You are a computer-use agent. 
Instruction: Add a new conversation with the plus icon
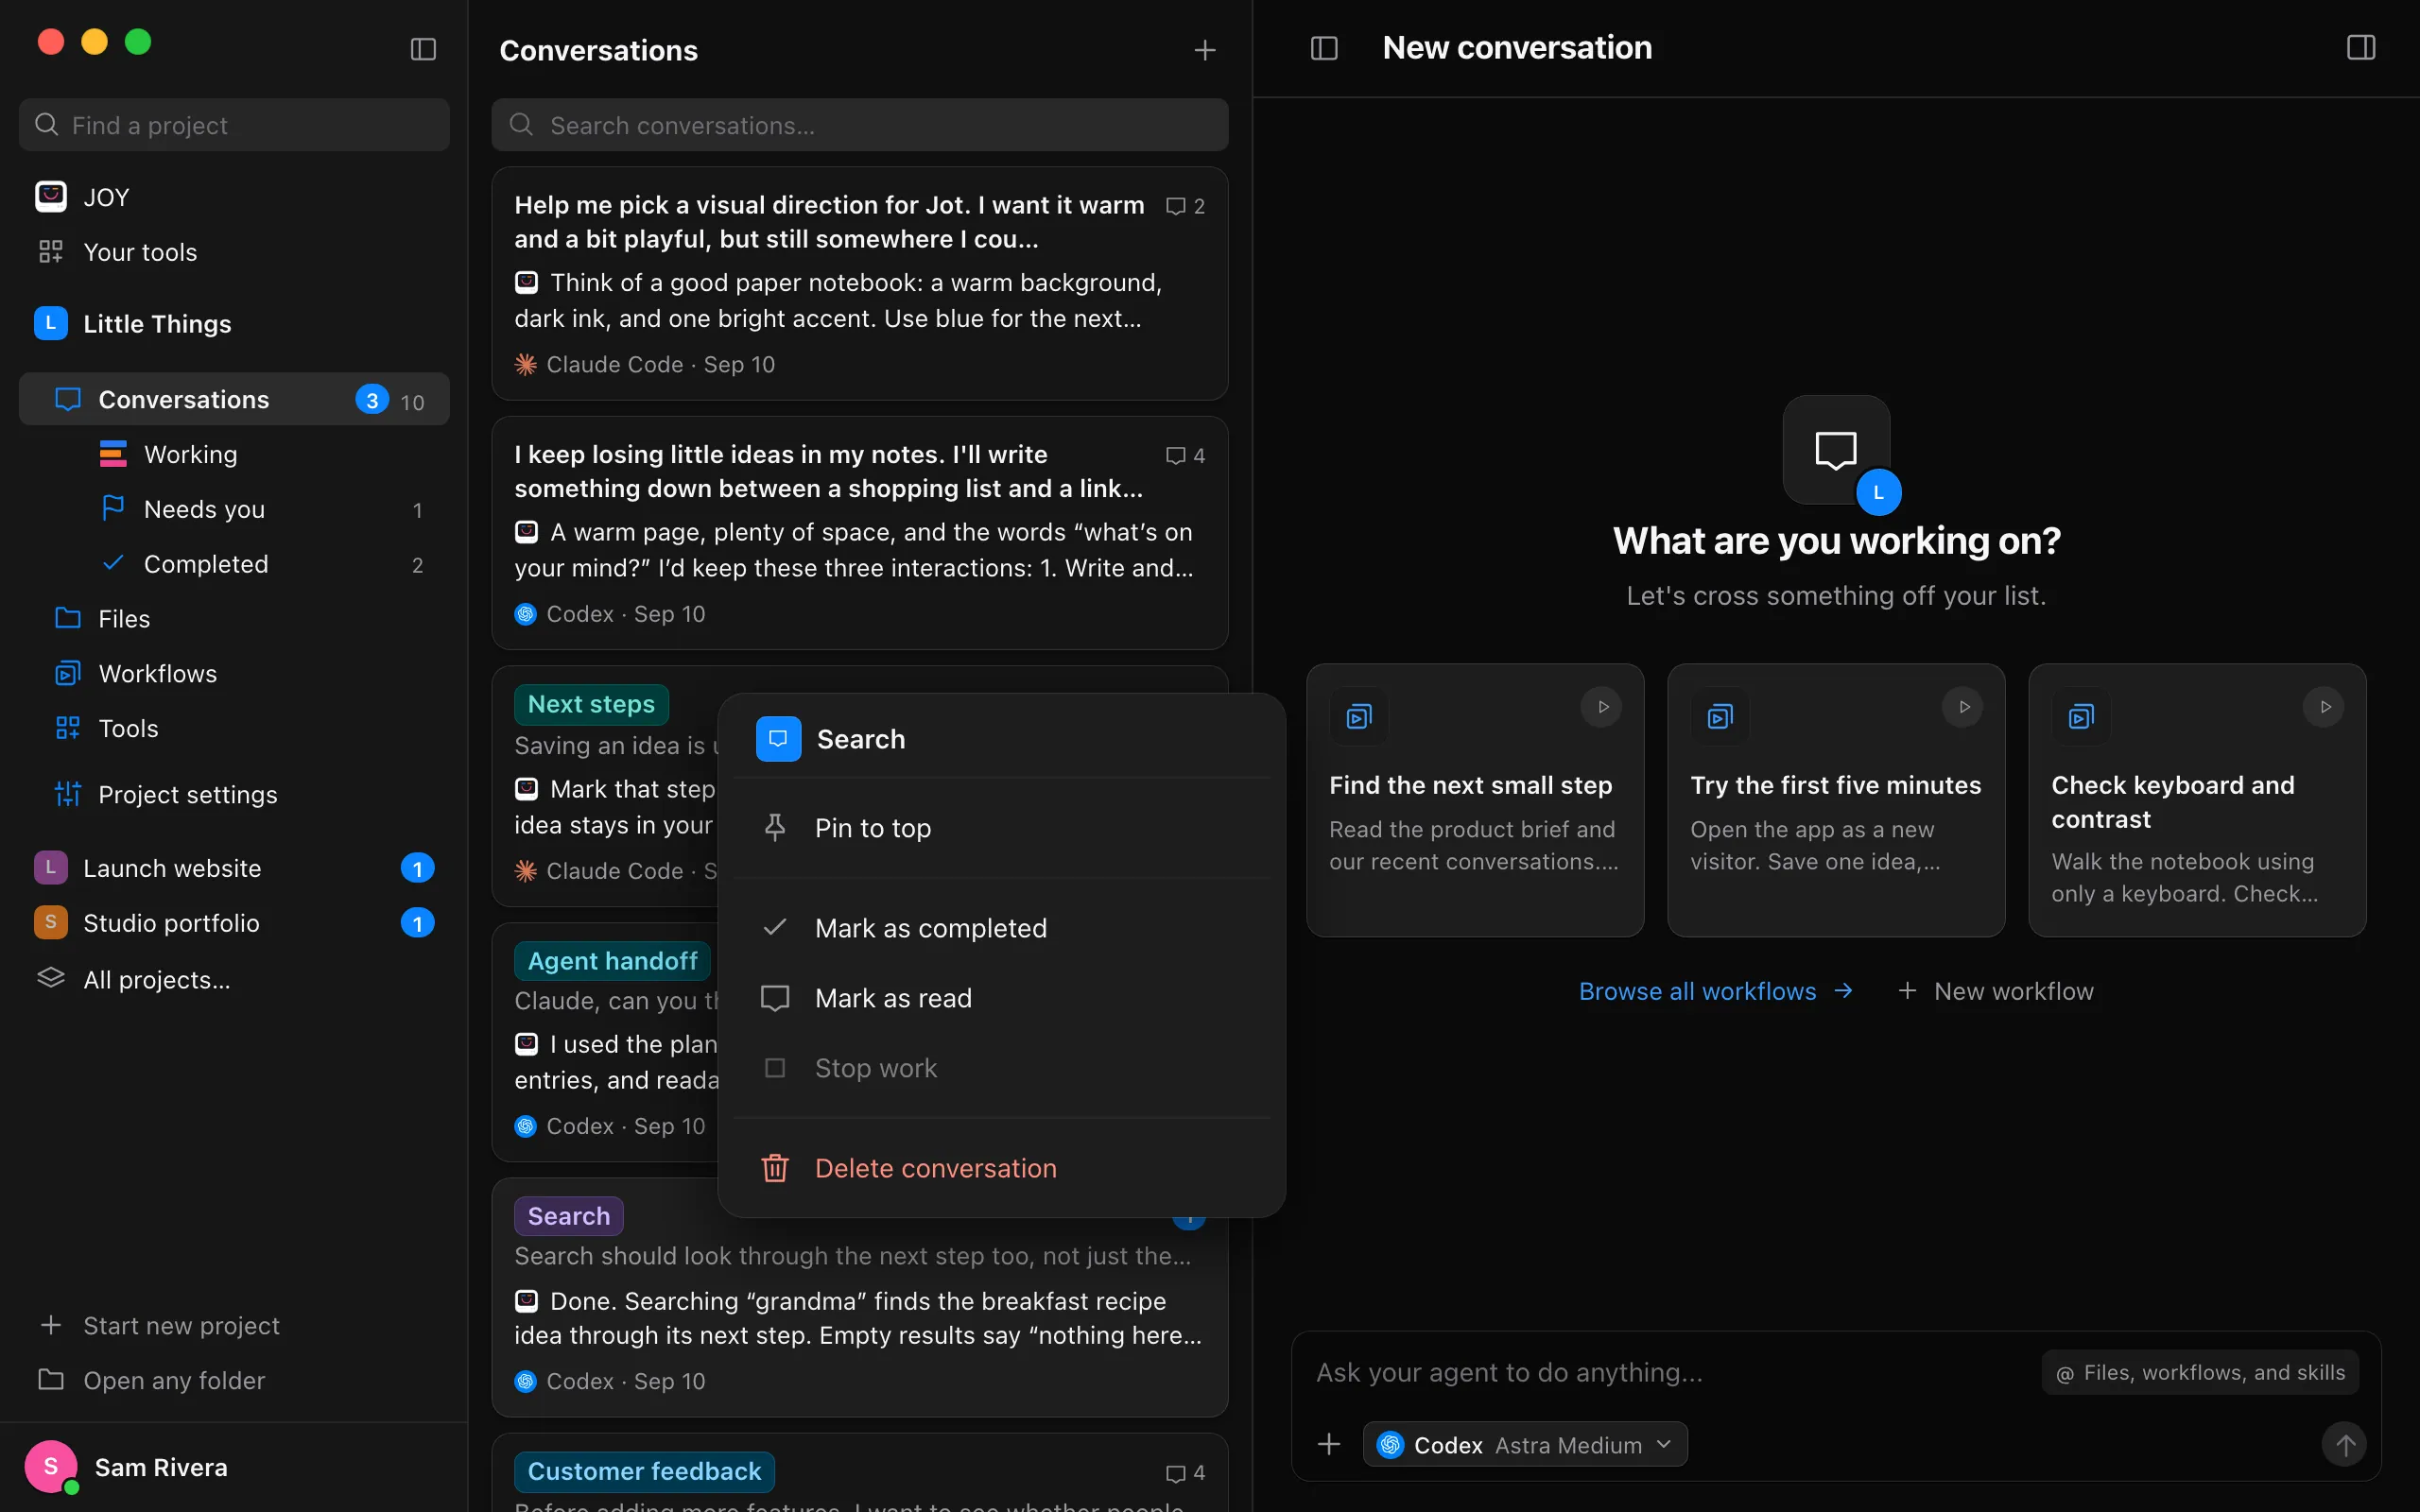(x=1205, y=50)
